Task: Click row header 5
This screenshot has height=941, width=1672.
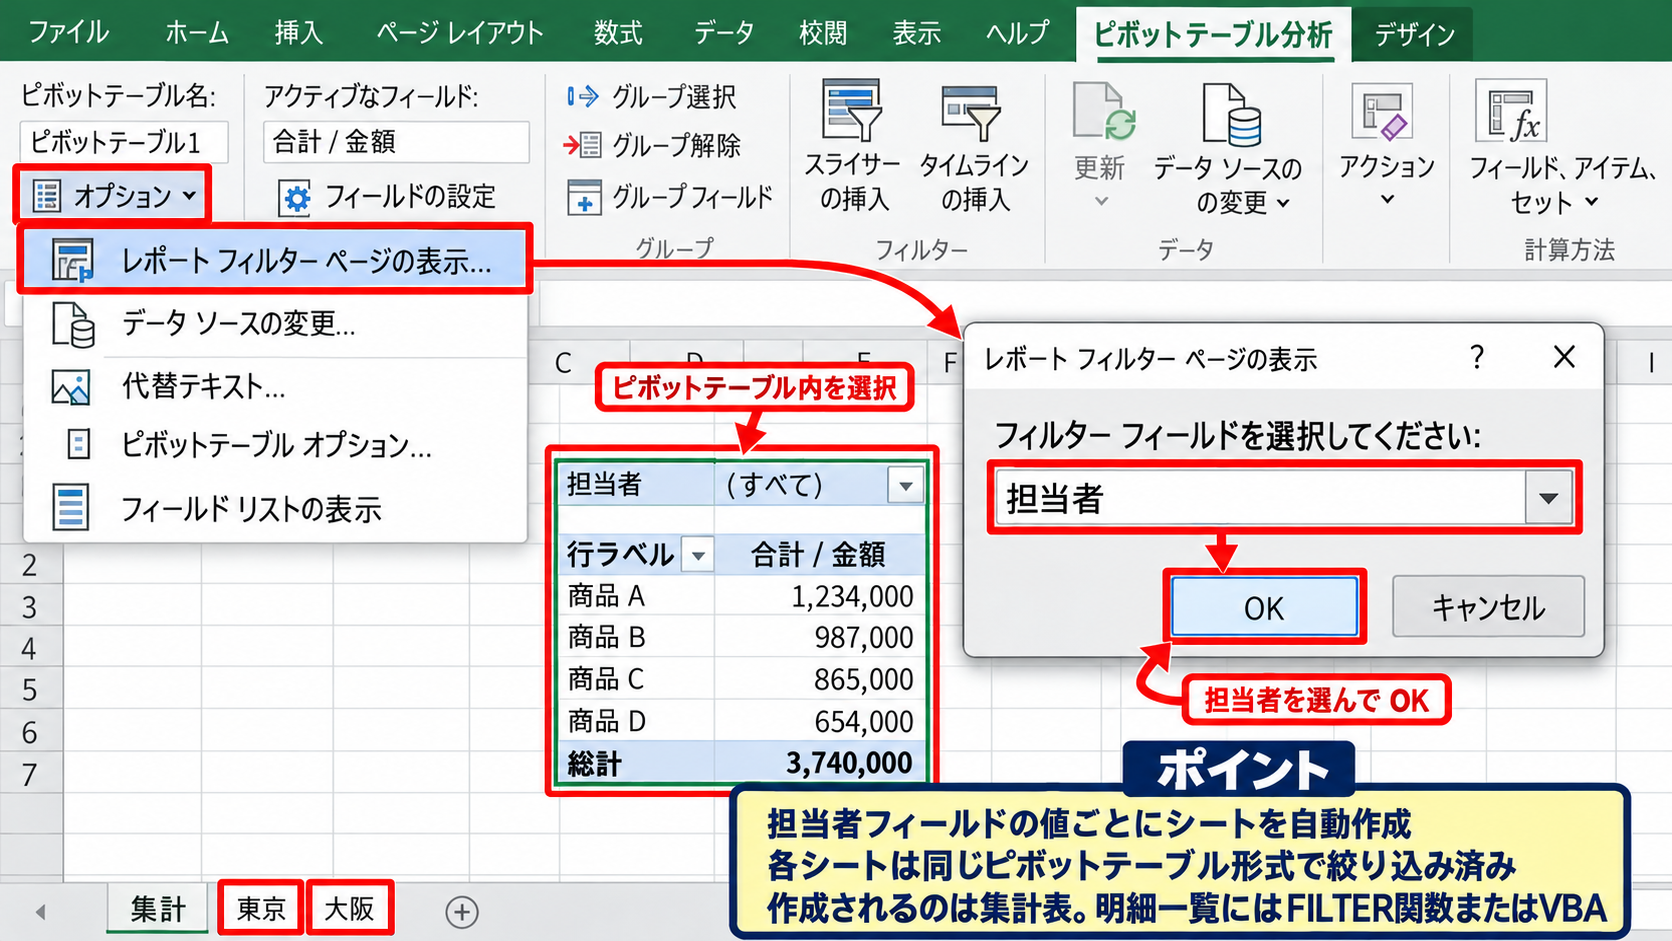Action: 30,690
